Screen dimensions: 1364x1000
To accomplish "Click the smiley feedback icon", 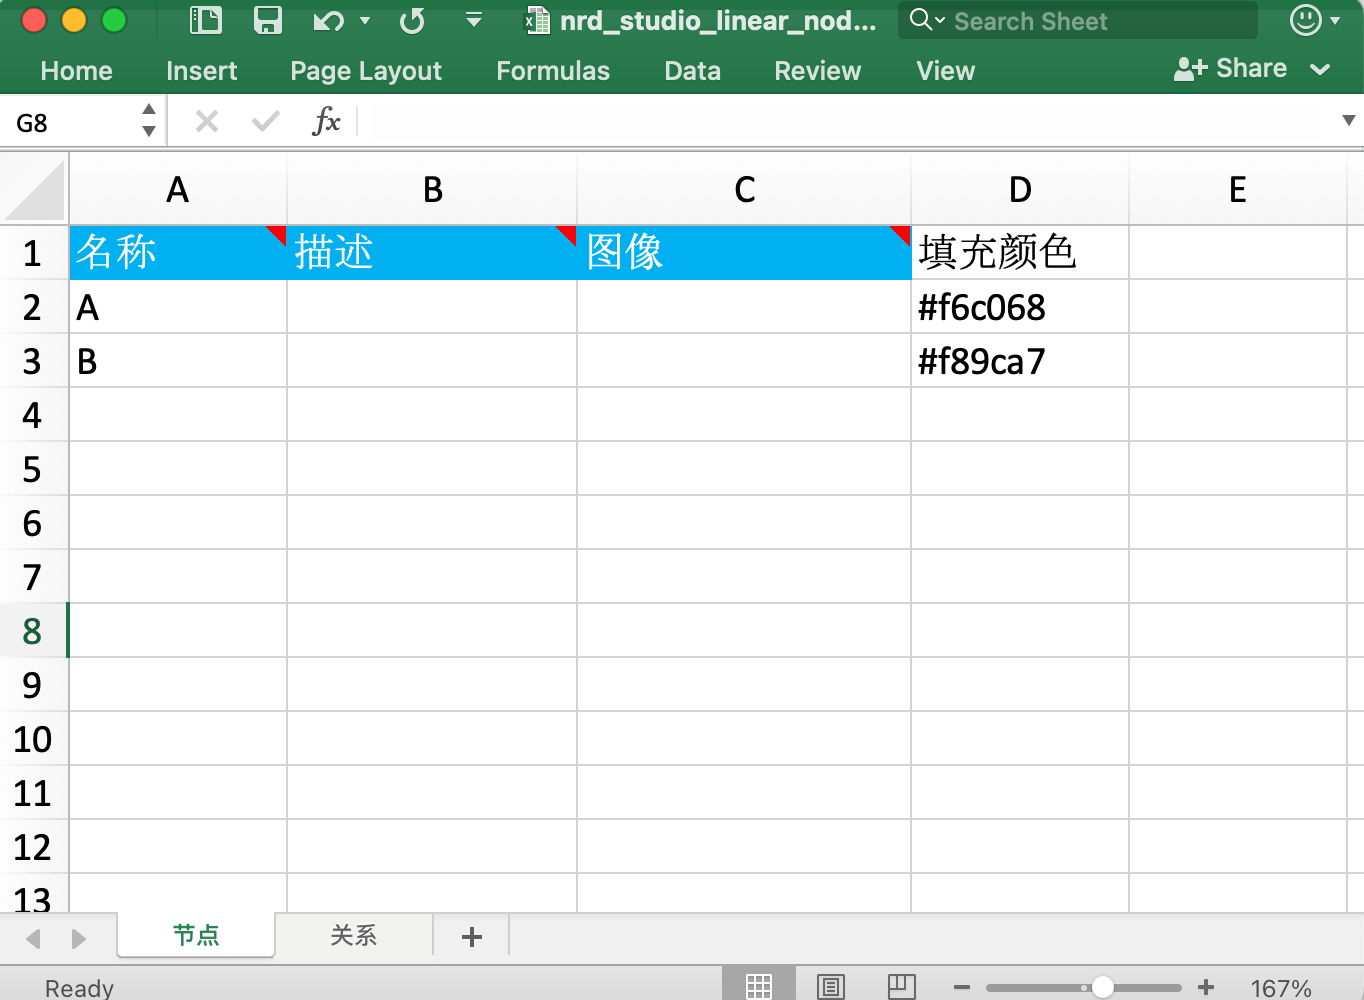I will 1305,20.
